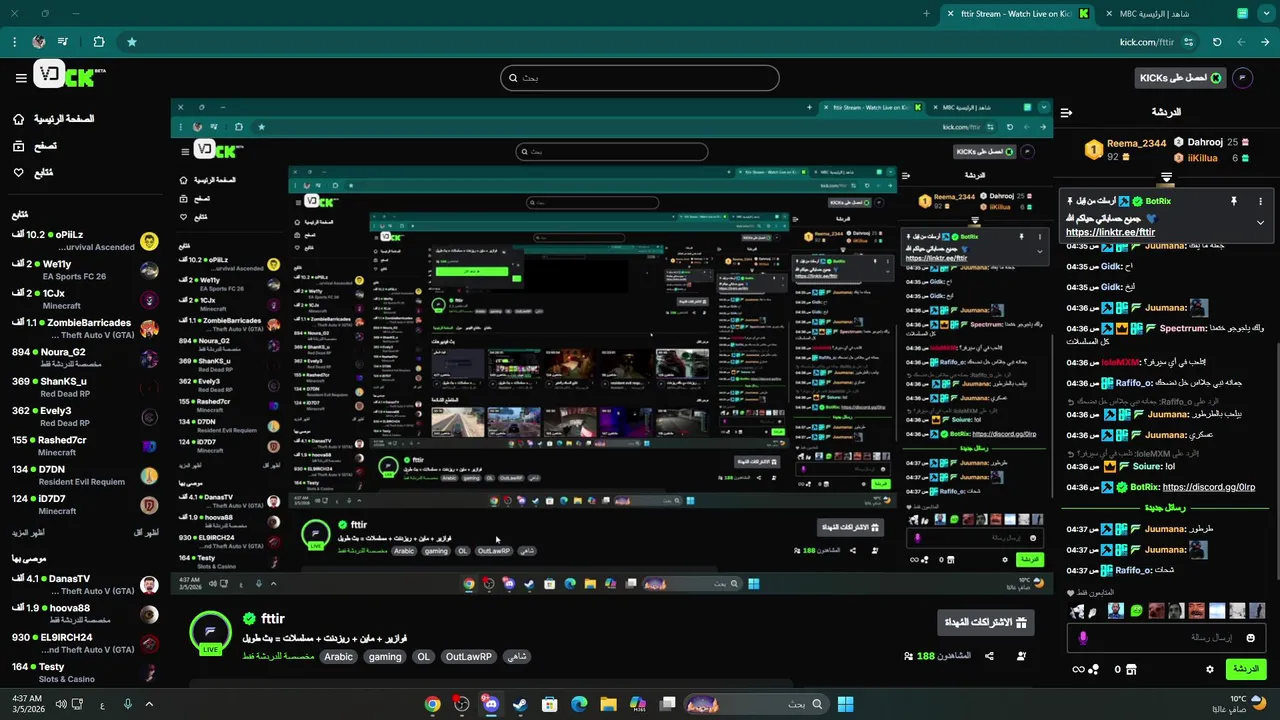Open site settings icon in address bar
This screenshot has width=1280, height=720.
[1188, 42]
